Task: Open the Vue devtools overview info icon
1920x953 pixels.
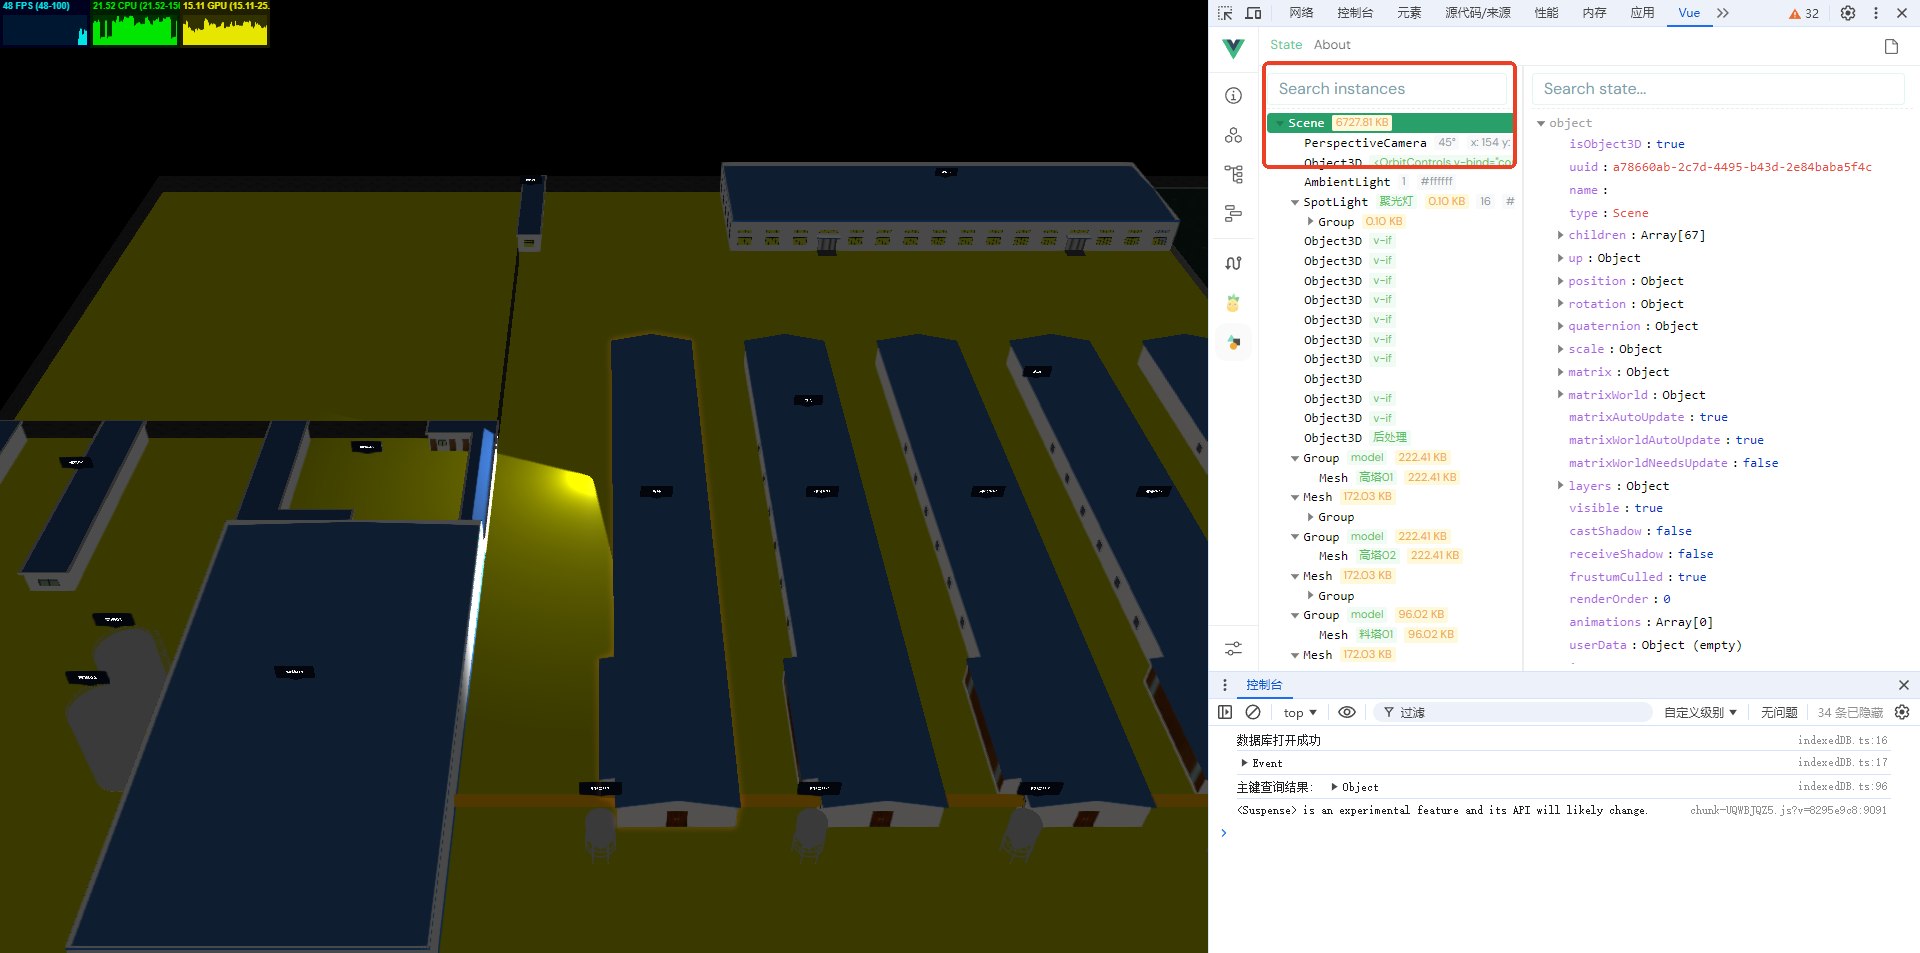Action: pos(1234,95)
